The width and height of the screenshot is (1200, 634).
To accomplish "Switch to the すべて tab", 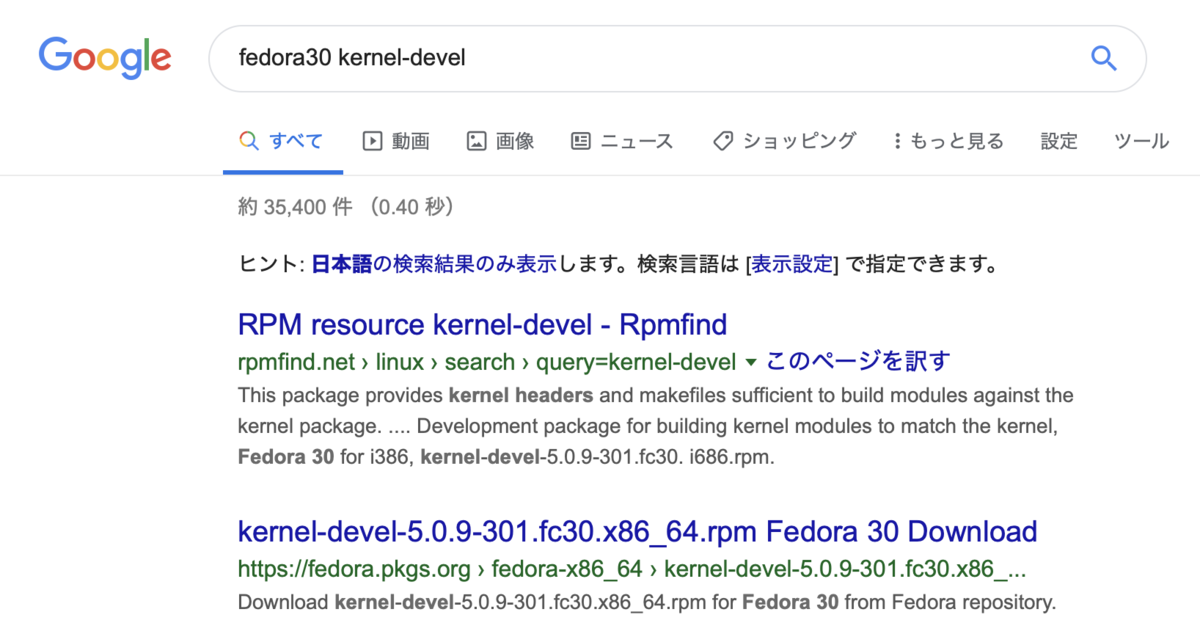I will (x=282, y=141).
